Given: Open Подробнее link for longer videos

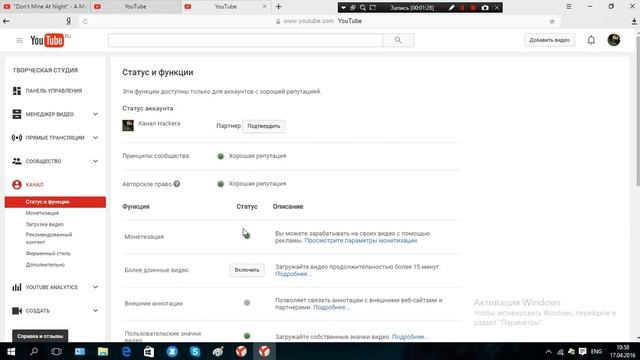Looking at the screenshot, I should point(293,274).
